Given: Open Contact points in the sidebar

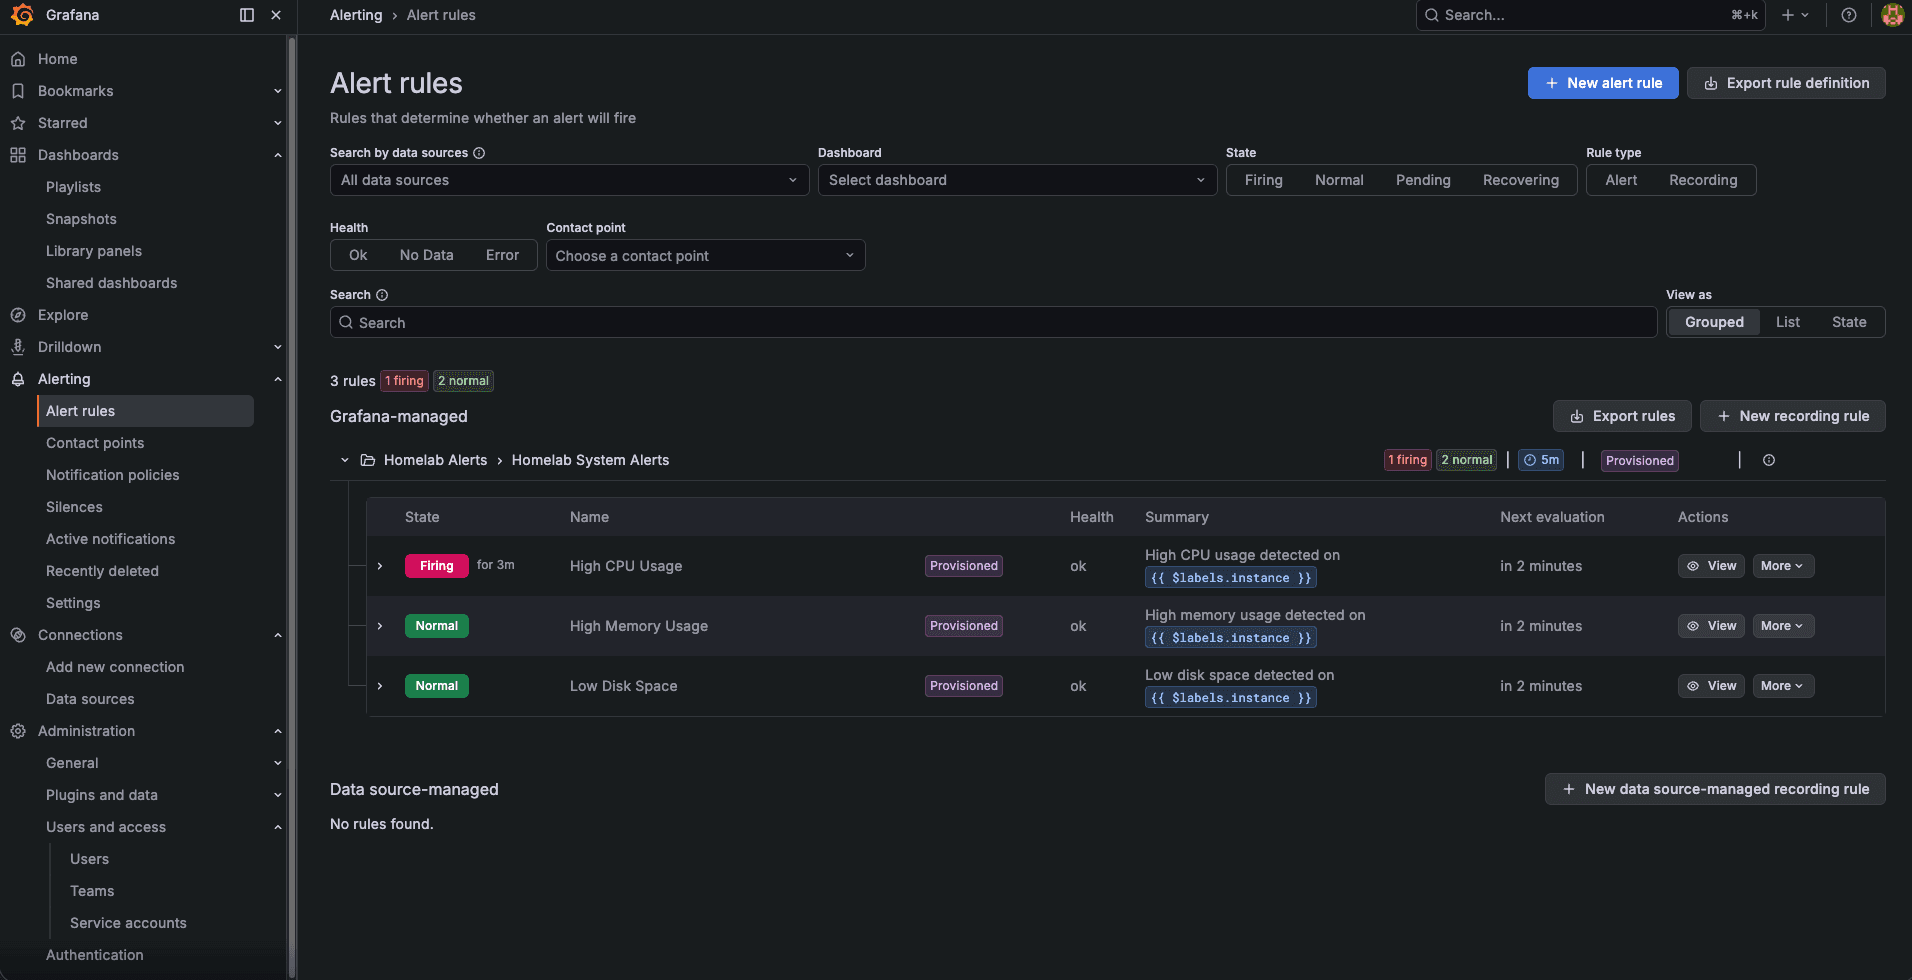Looking at the screenshot, I should pyautogui.click(x=95, y=443).
